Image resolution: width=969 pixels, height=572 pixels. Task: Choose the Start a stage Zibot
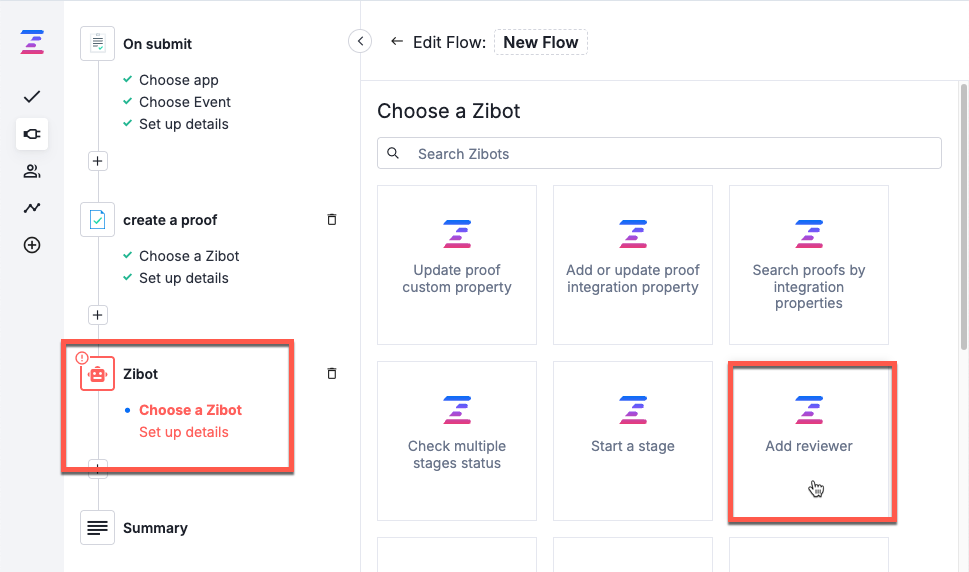pyautogui.click(x=633, y=441)
